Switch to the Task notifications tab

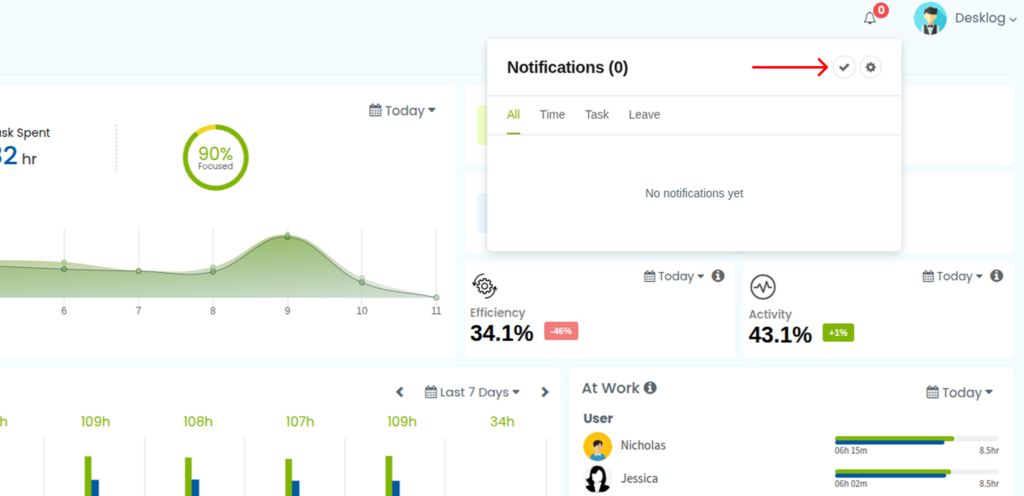(597, 115)
